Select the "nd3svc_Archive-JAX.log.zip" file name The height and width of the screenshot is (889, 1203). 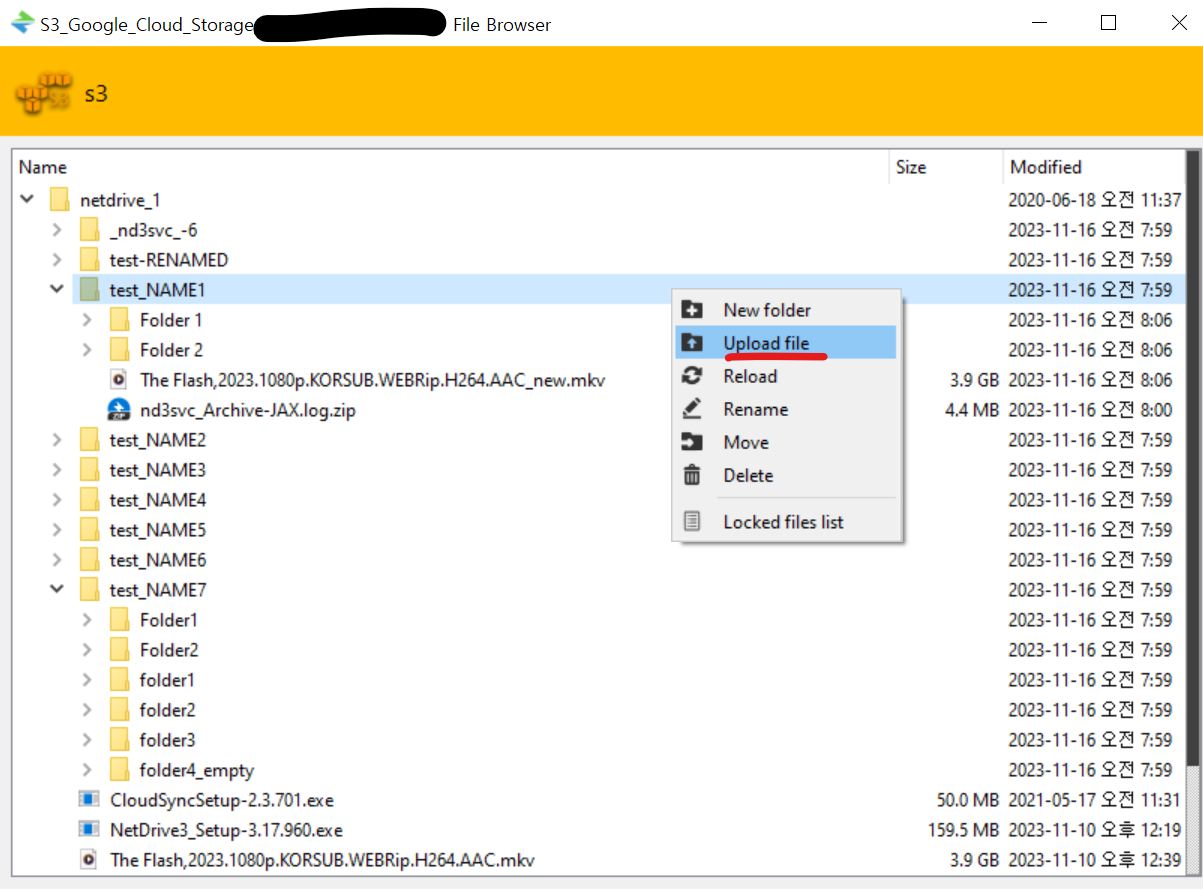[x=248, y=410]
